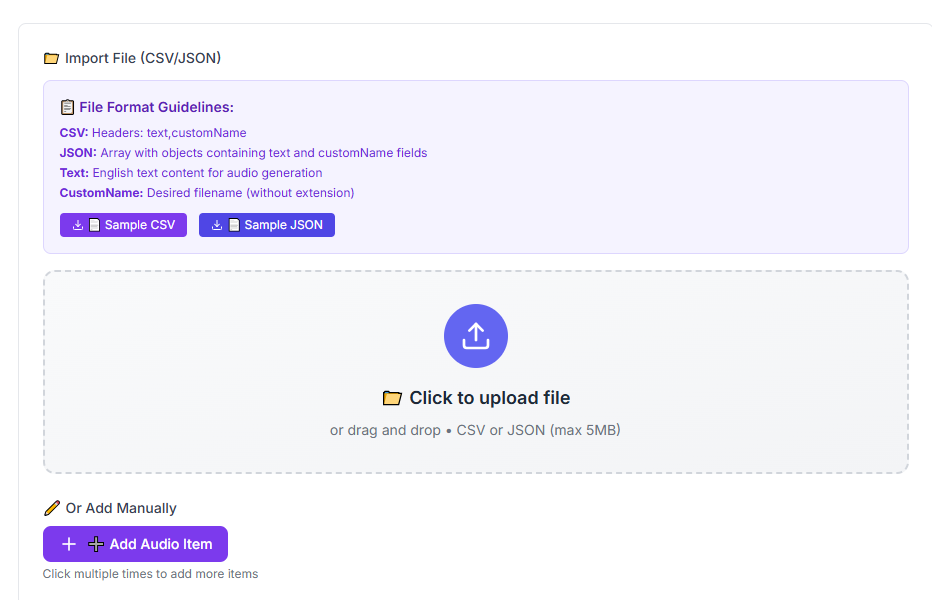Download the Sample CSV file
The width and height of the screenshot is (932, 600).
coord(123,225)
